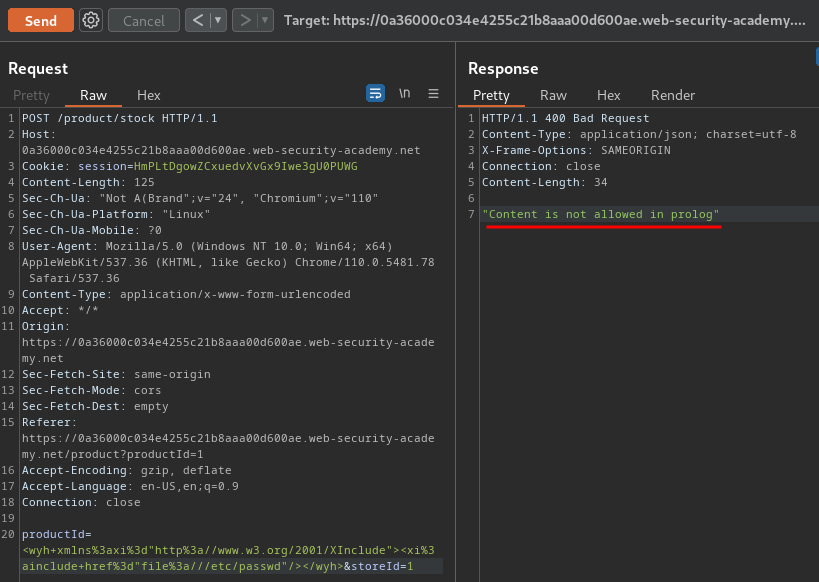
Task: Click the Sec-Fetch-Site: same-origin header
Action: point(116,374)
